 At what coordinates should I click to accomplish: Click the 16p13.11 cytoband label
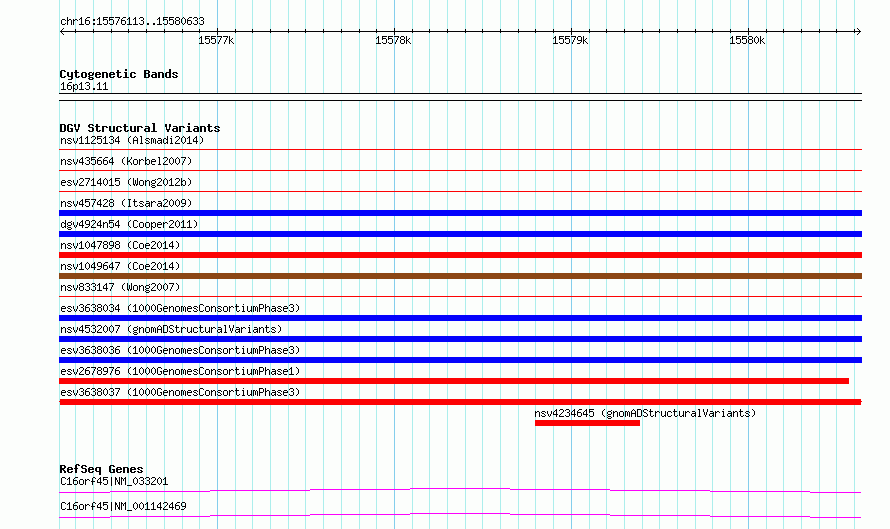pyautogui.click(x=84, y=86)
